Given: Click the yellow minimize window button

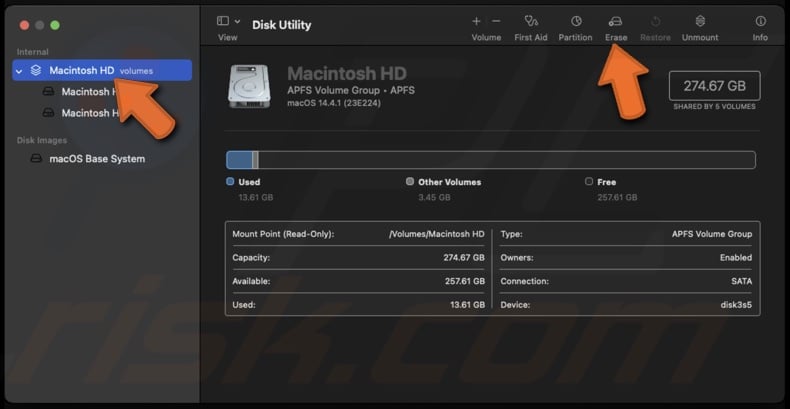Looking at the screenshot, I should point(40,25).
